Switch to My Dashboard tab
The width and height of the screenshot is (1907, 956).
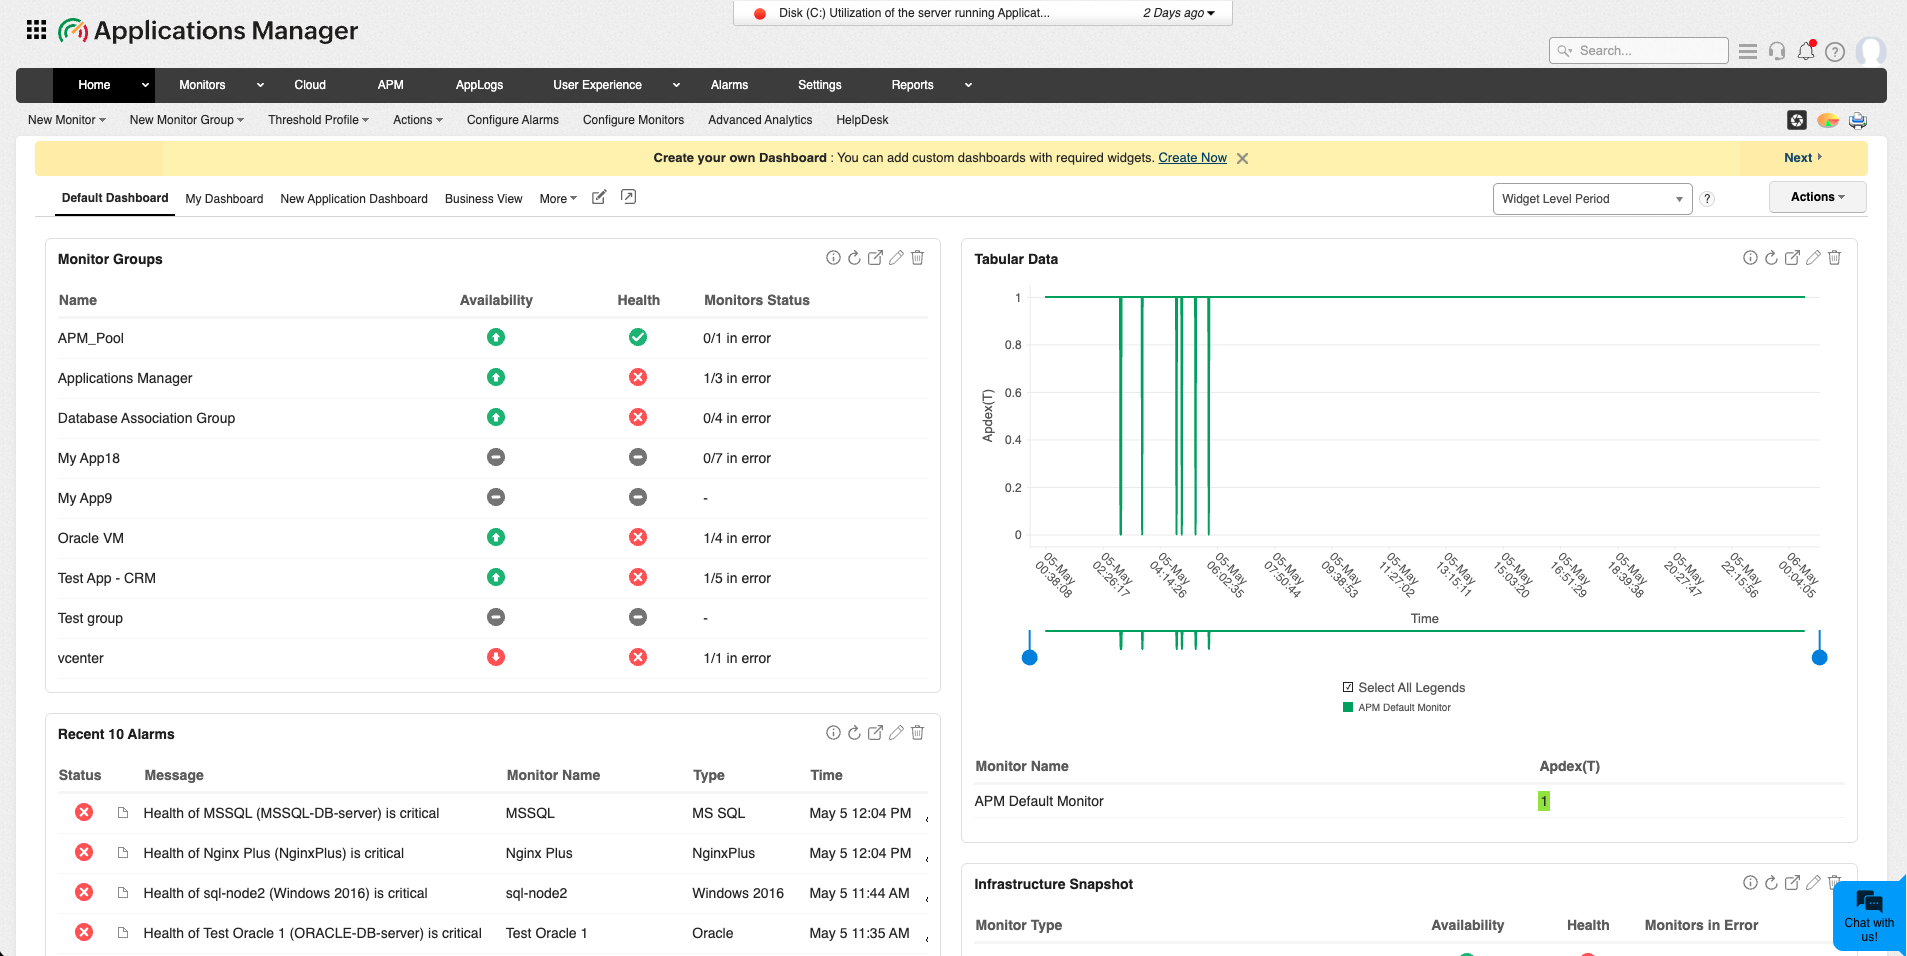click(224, 199)
